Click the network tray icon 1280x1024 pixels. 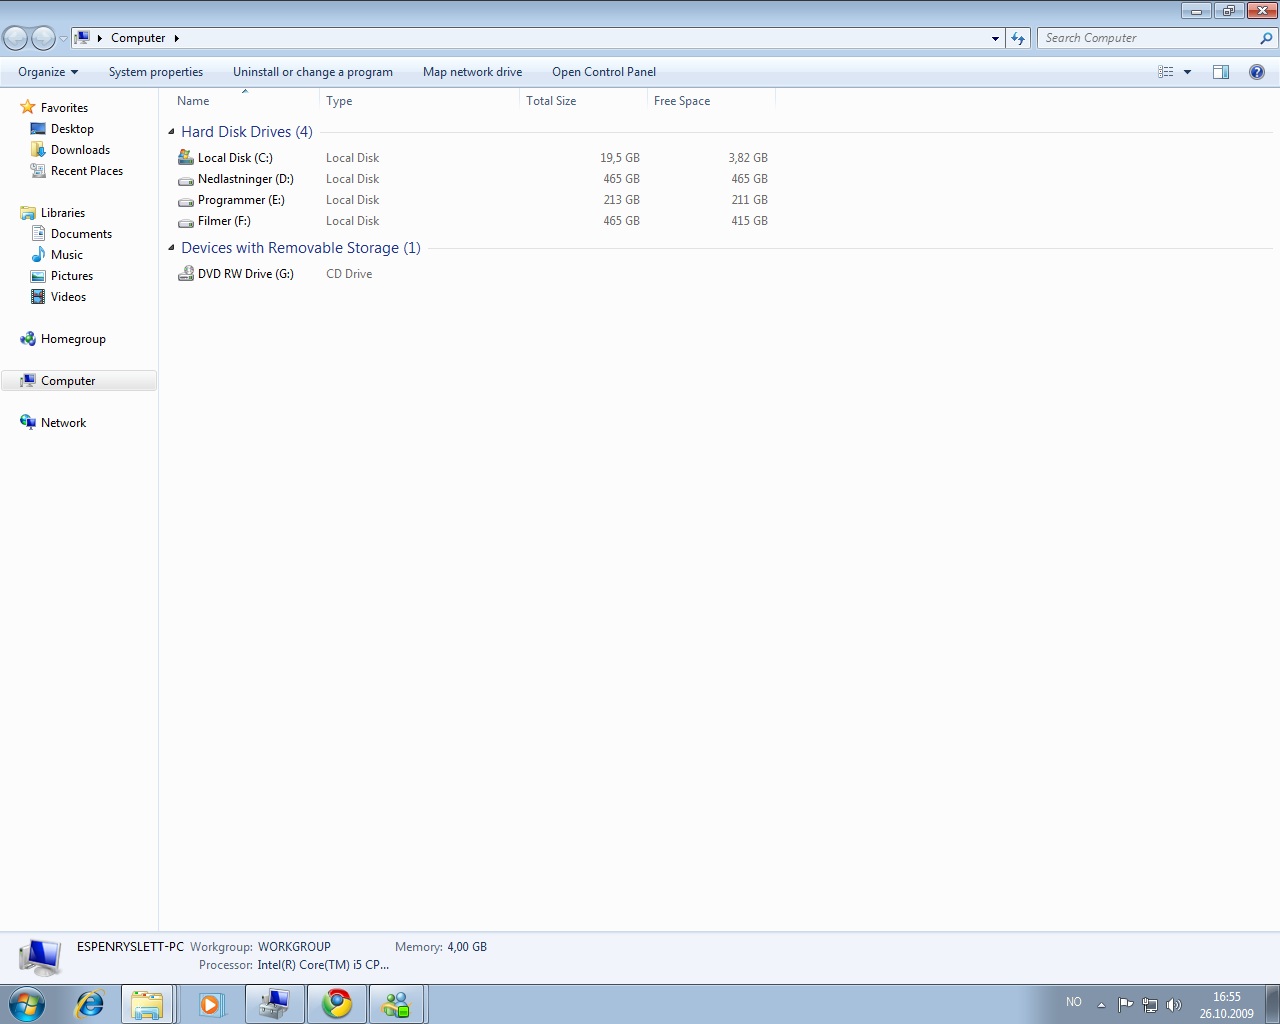click(1150, 1005)
